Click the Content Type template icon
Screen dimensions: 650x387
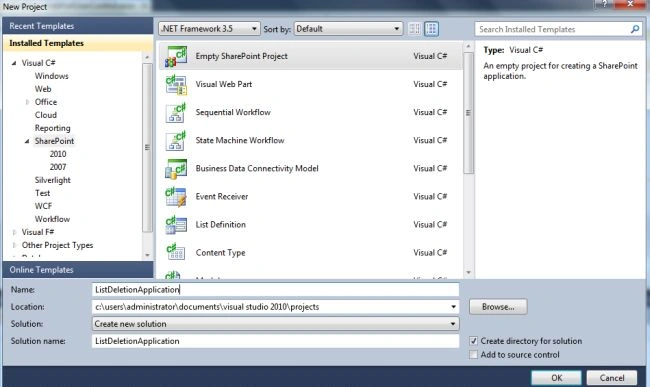pos(176,253)
